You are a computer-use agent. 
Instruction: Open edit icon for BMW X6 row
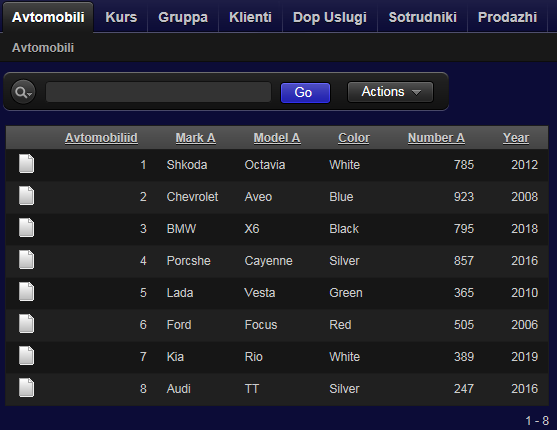(x=27, y=228)
